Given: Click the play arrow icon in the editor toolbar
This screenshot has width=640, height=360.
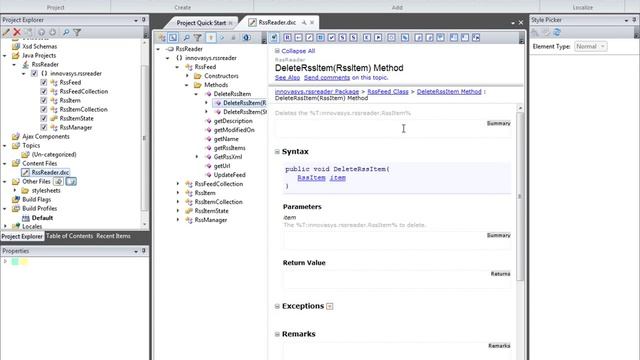Looking at the screenshot, I should (378, 38).
